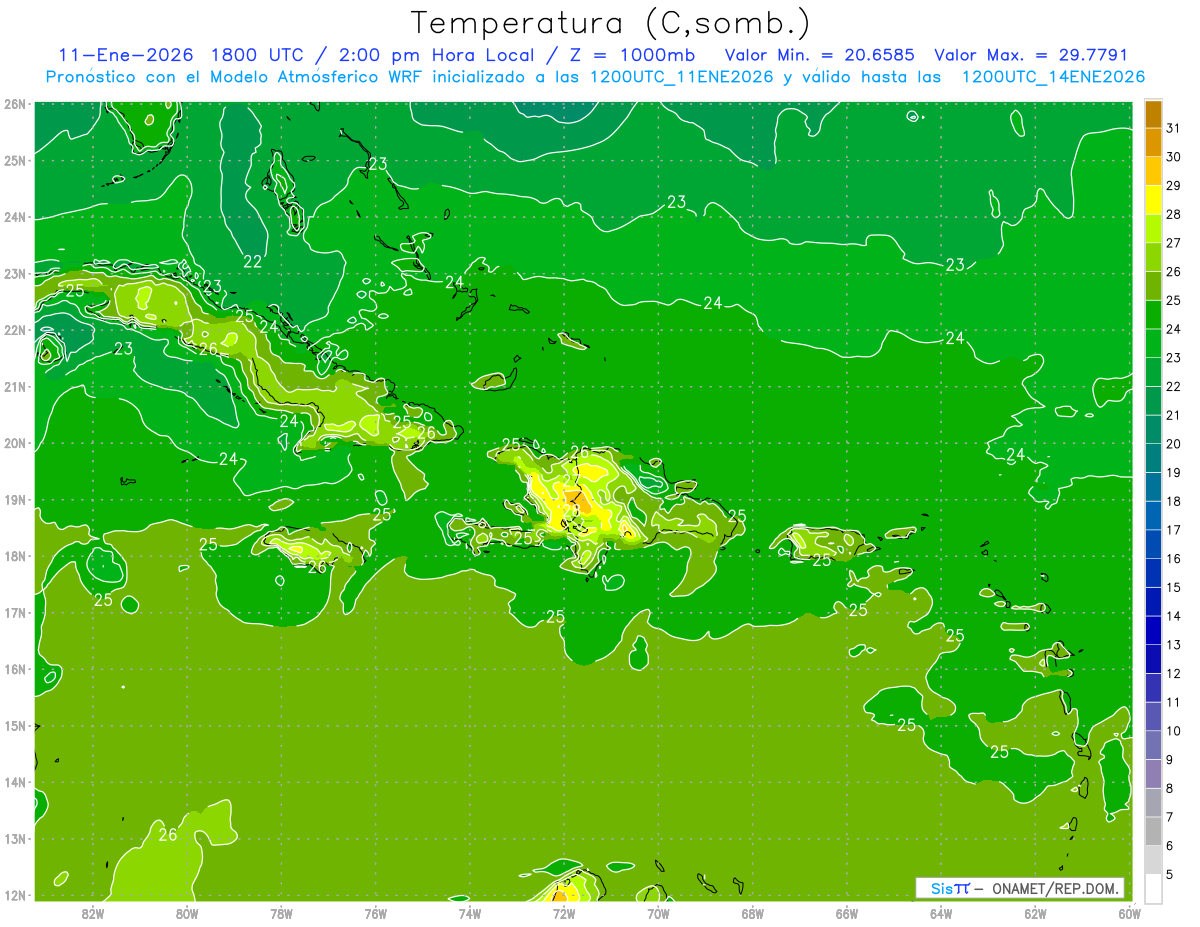This screenshot has width=1200, height=927.
Task: Click the longitude axis label "78W"
Action: click(281, 913)
